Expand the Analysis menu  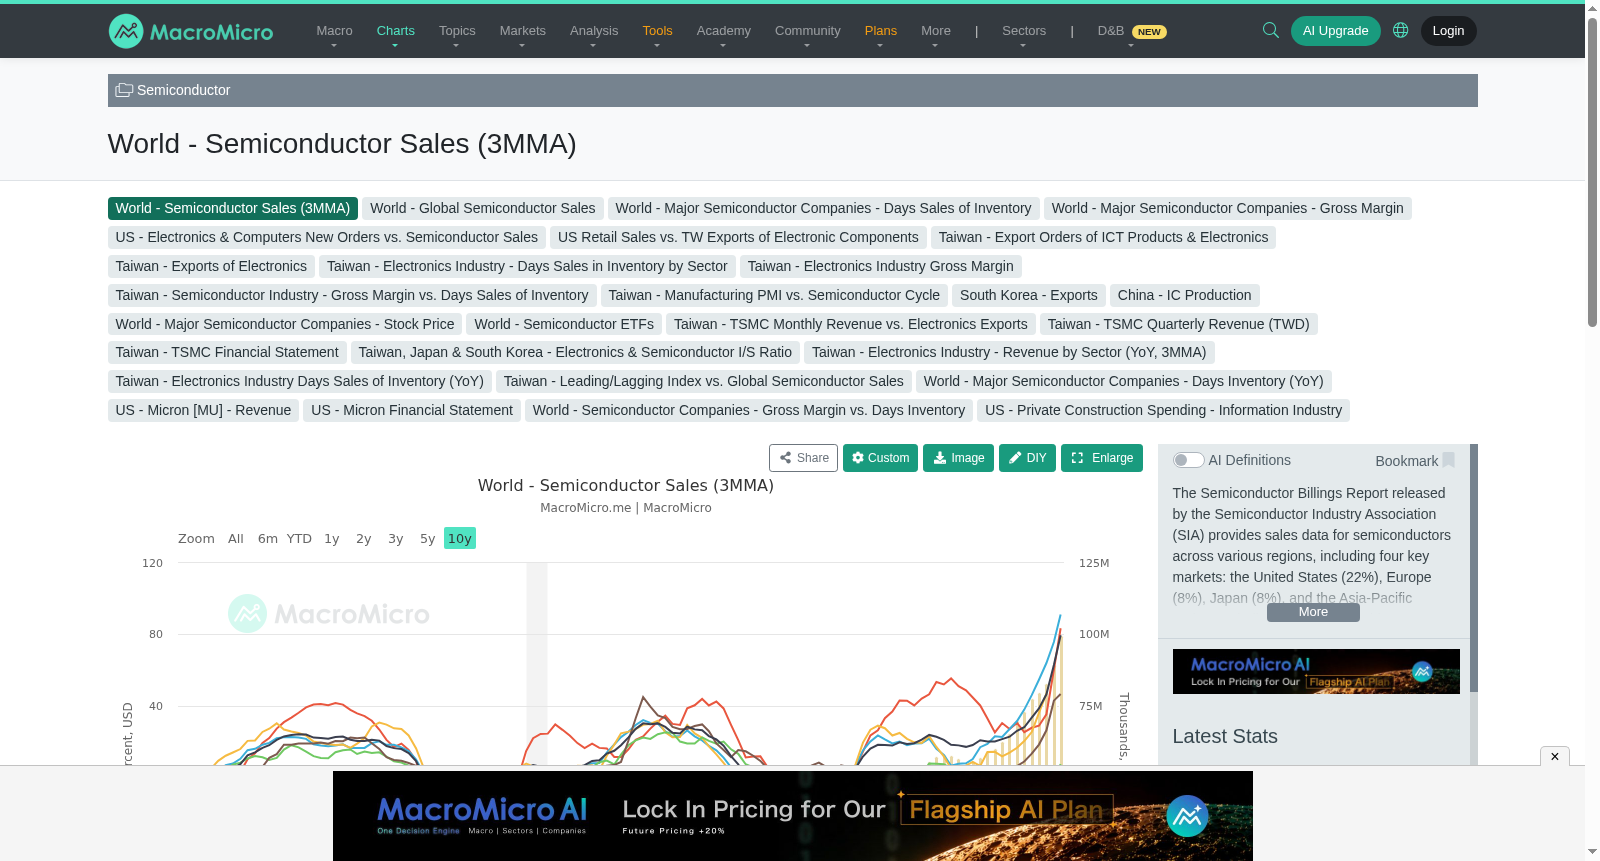coord(594,31)
